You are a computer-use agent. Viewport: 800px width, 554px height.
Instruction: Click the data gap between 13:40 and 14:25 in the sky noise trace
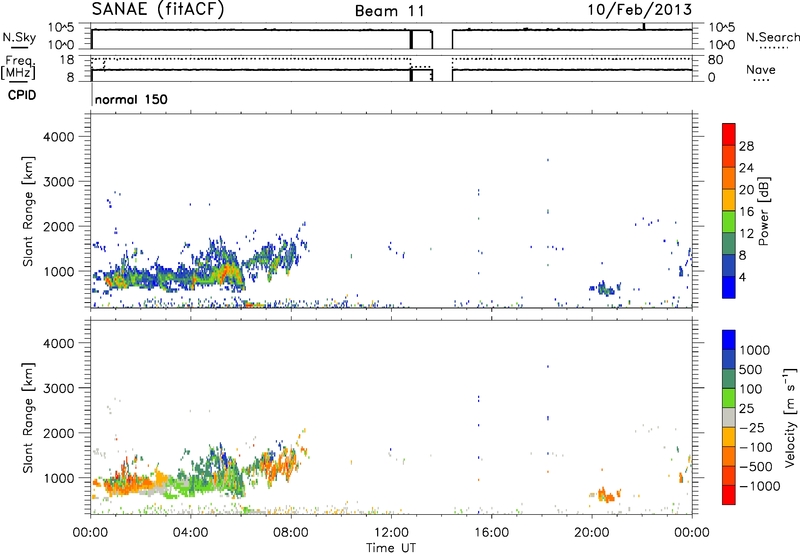pos(442,39)
